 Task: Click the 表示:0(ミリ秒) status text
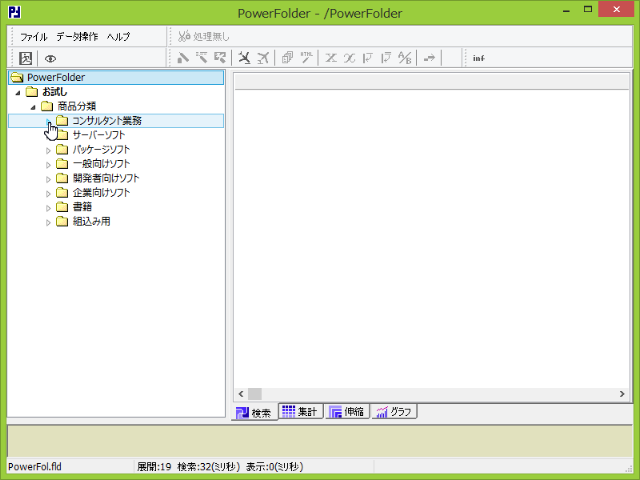274,467
